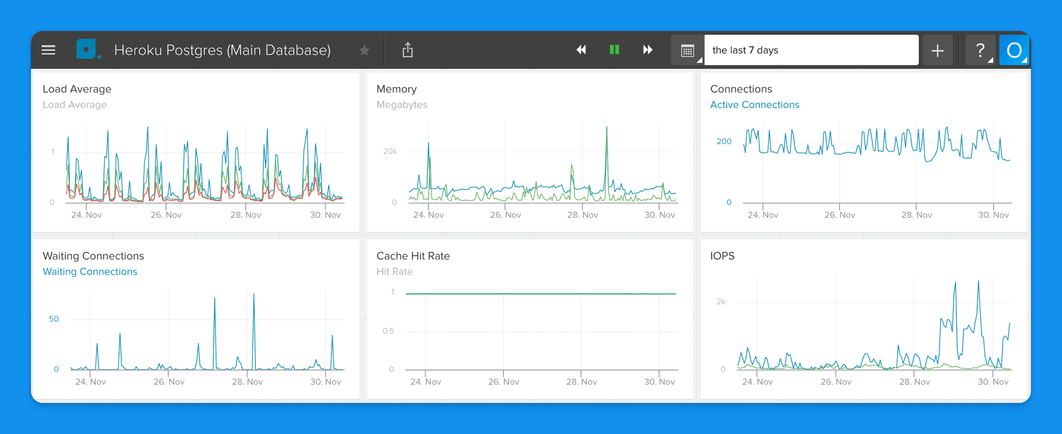Open the user account menu
The width and height of the screenshot is (1062, 434).
pyautogui.click(x=1014, y=51)
